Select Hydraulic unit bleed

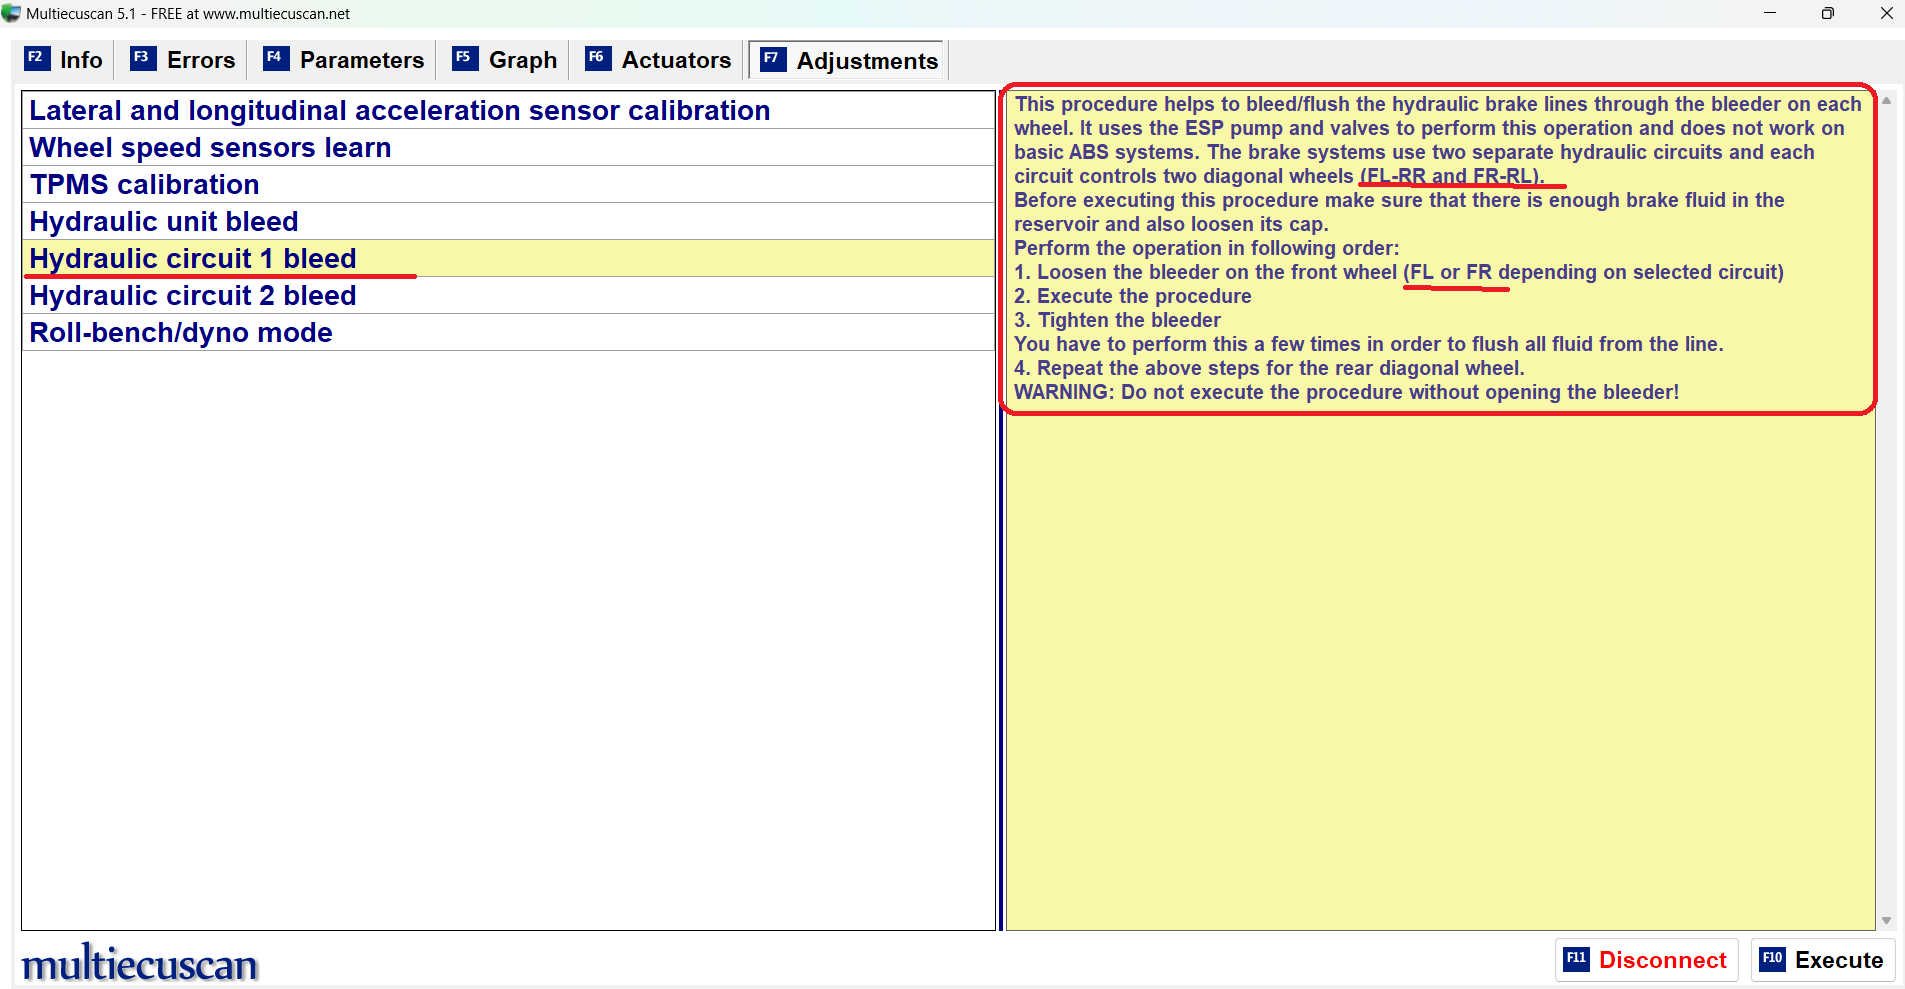point(508,221)
